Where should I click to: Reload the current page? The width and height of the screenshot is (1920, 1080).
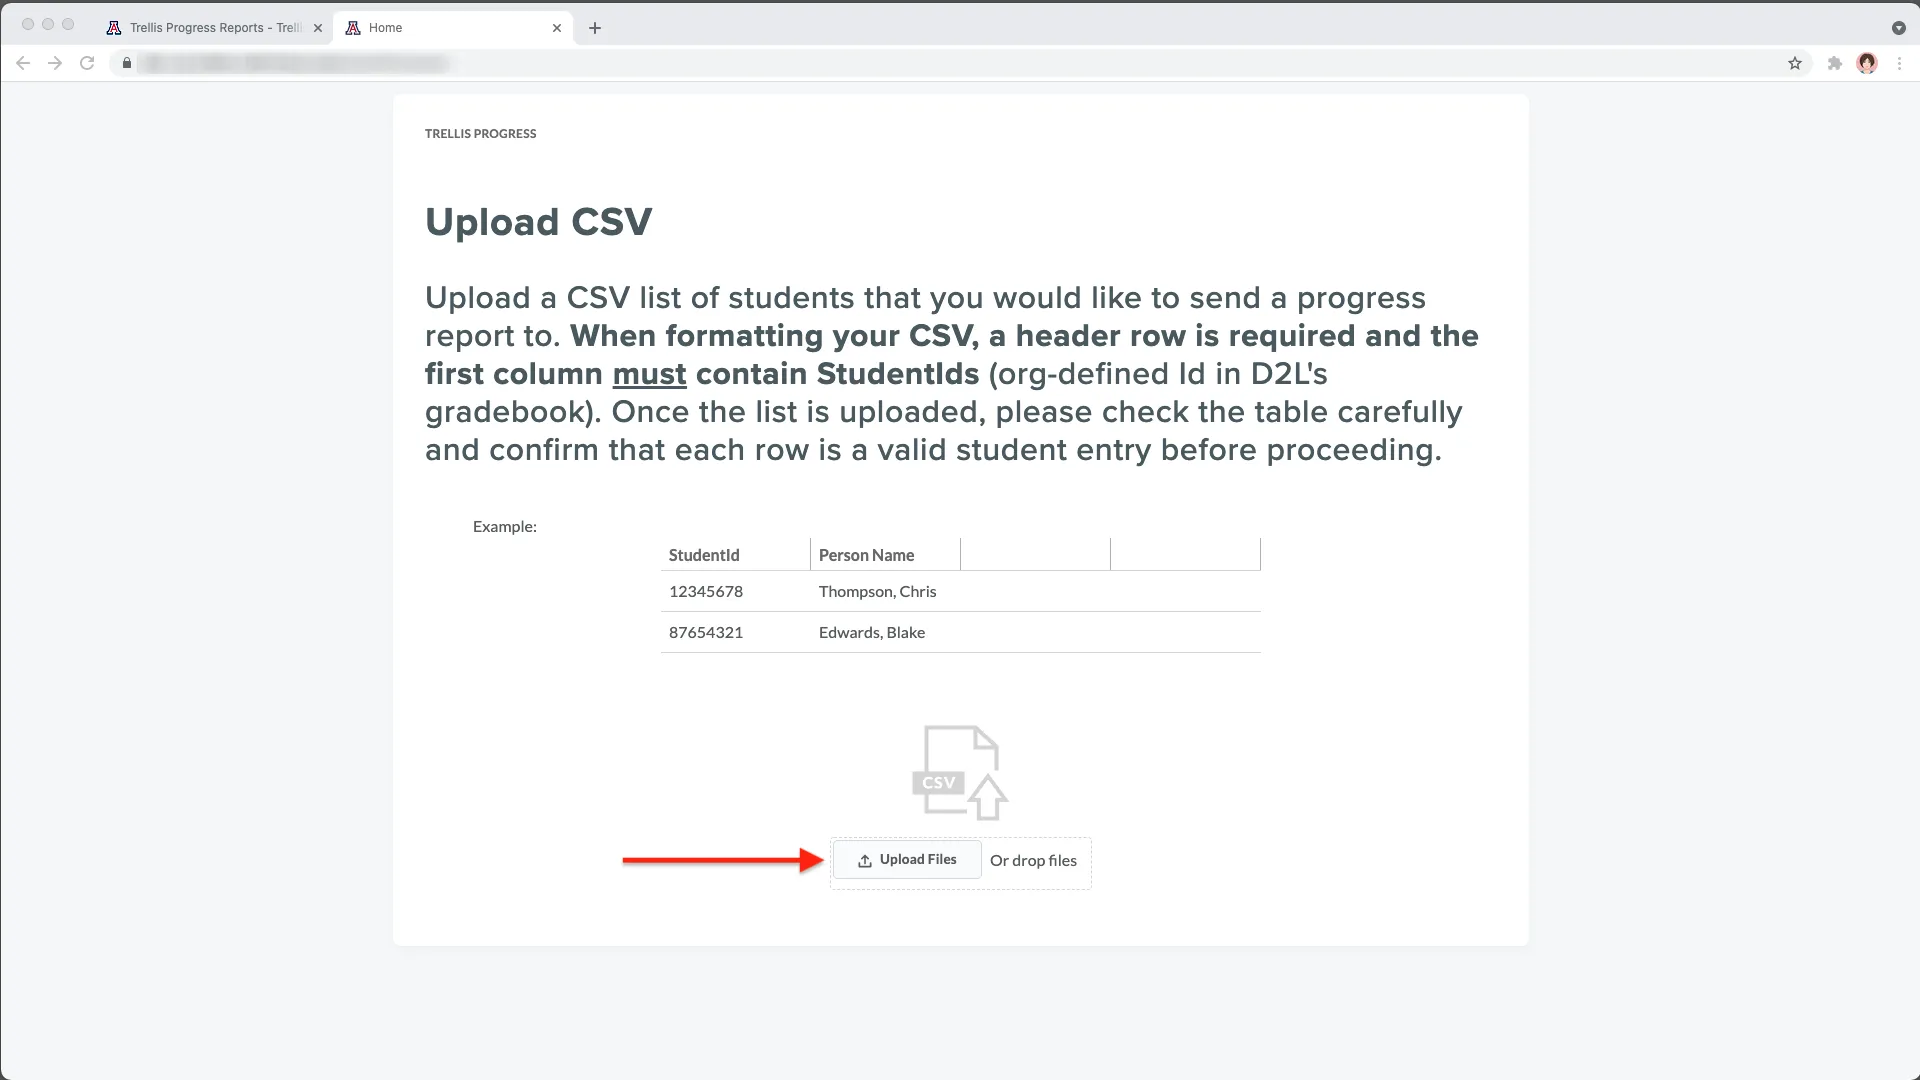coord(87,63)
